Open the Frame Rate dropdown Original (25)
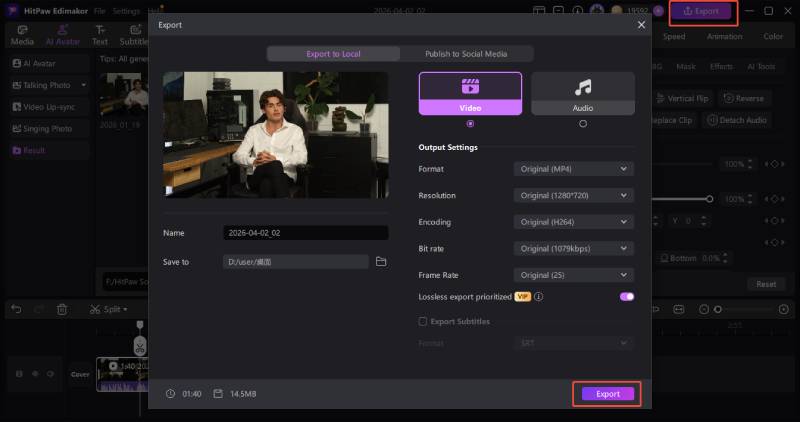Viewport: 800px width, 422px height. pos(573,275)
